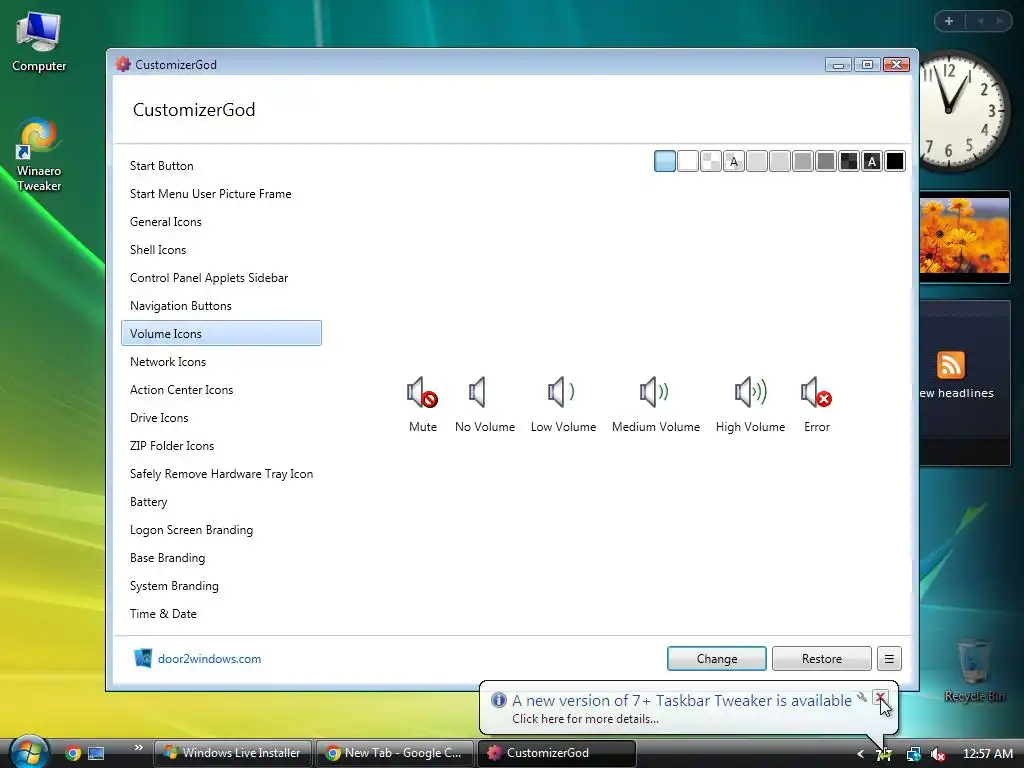
Task: Choose the dark checkerboard background swatch
Action: [849, 161]
